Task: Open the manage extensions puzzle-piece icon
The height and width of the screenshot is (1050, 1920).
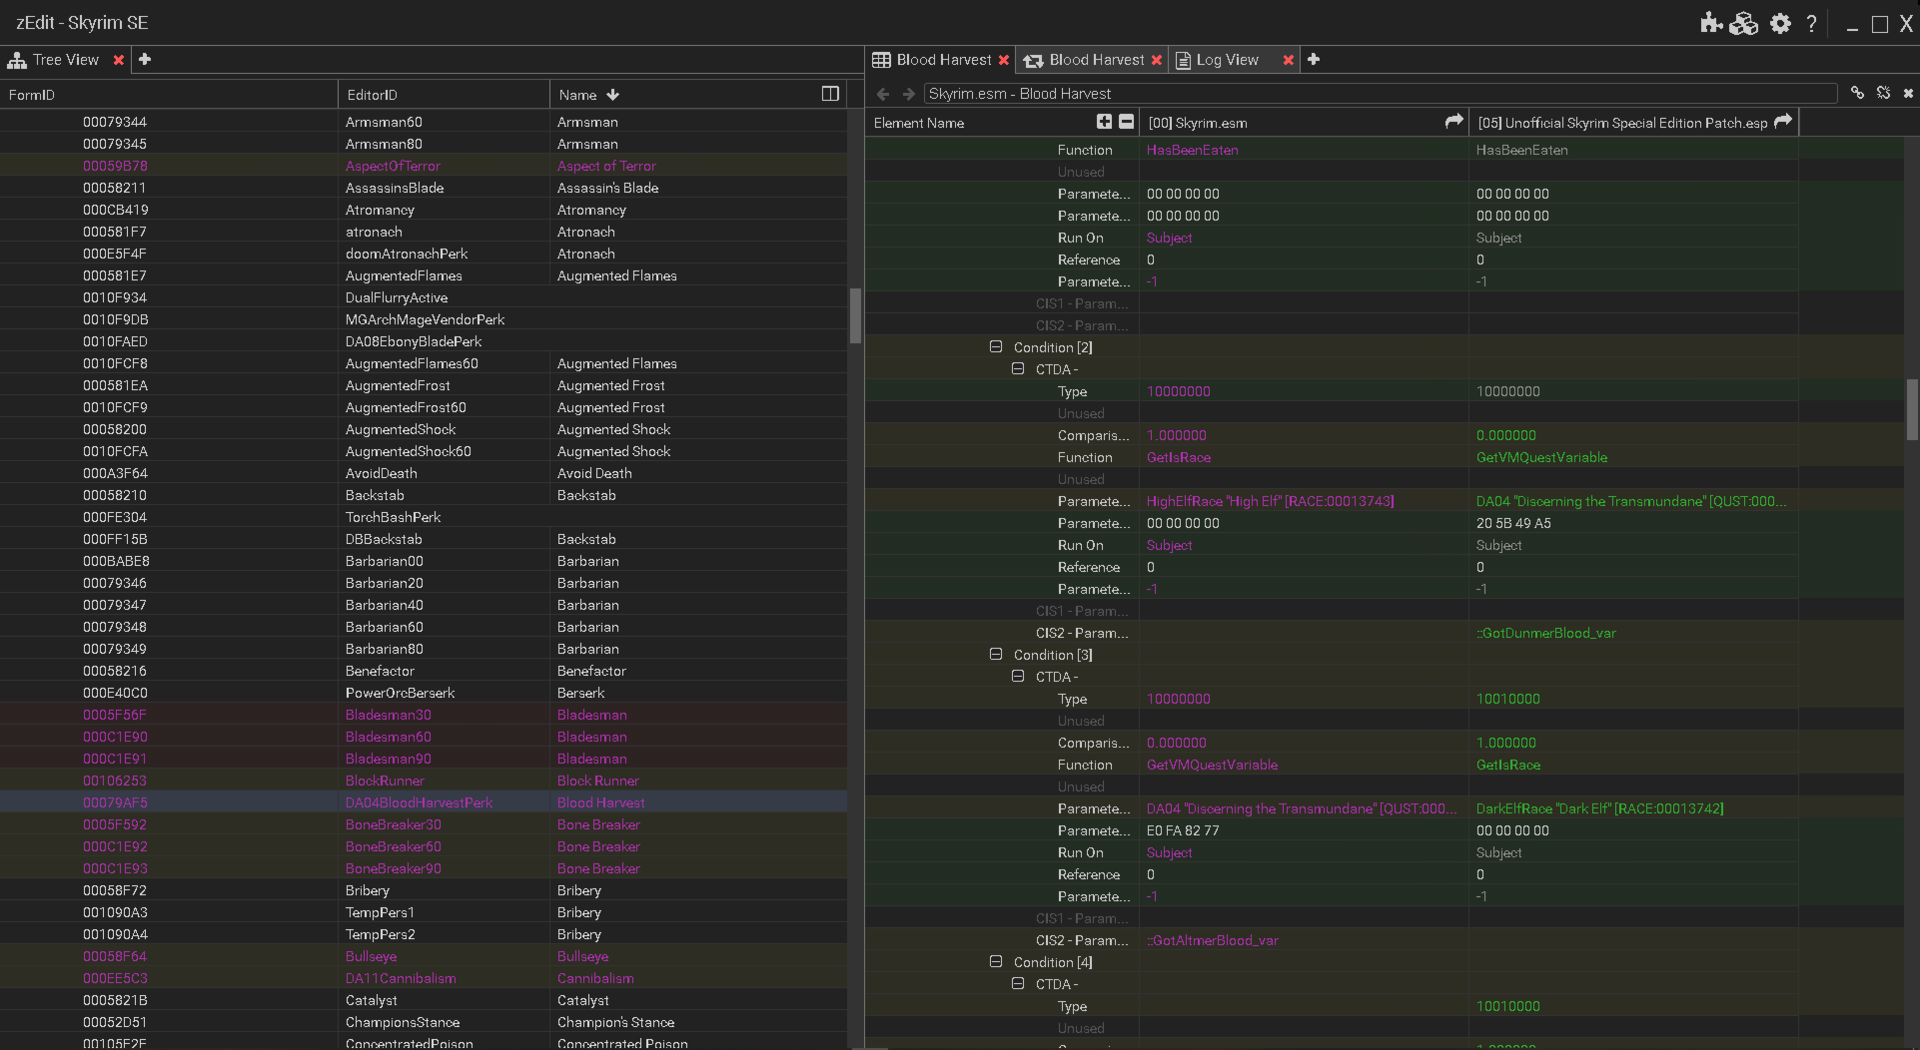Action: coord(1711,23)
